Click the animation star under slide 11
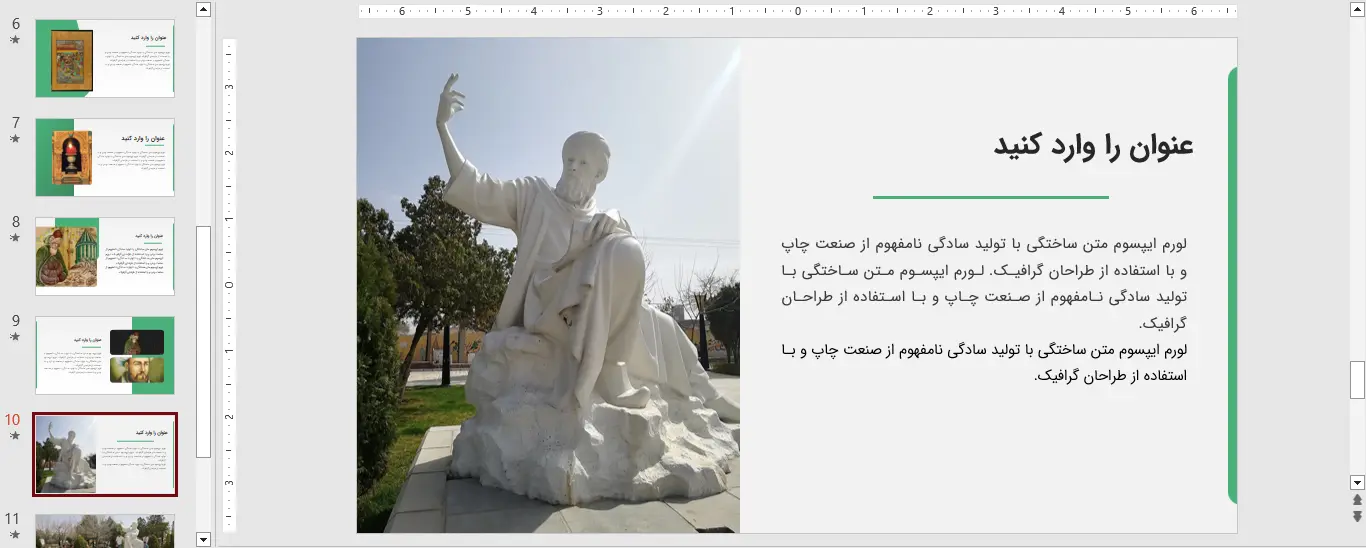The width and height of the screenshot is (1366, 548). [14, 535]
